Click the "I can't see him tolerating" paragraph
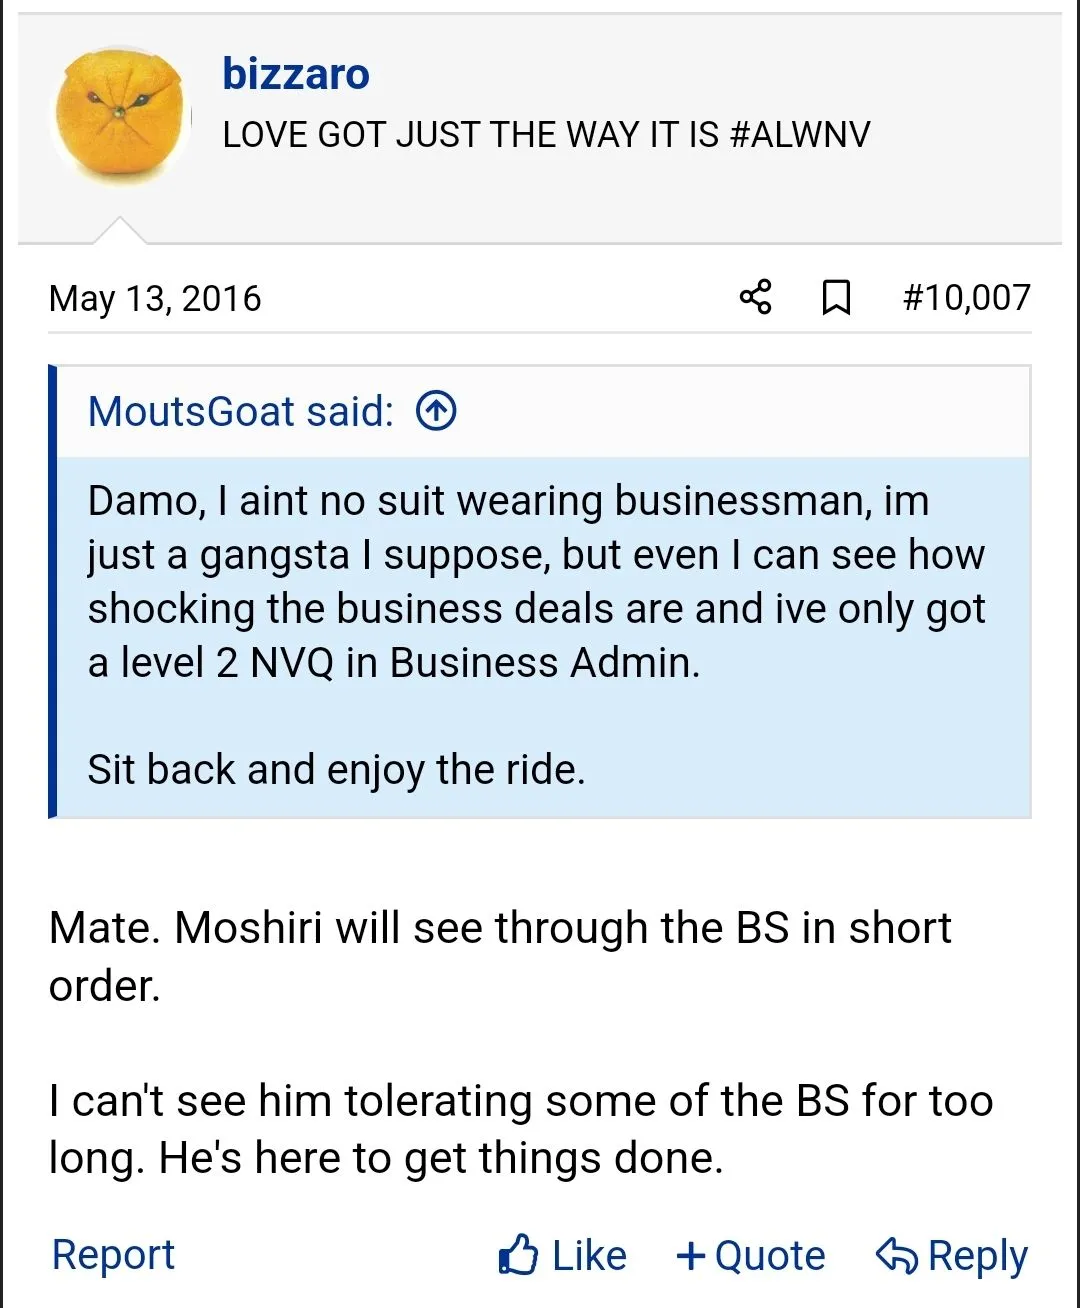Image resolution: width=1080 pixels, height=1308 pixels. [x=520, y=1128]
